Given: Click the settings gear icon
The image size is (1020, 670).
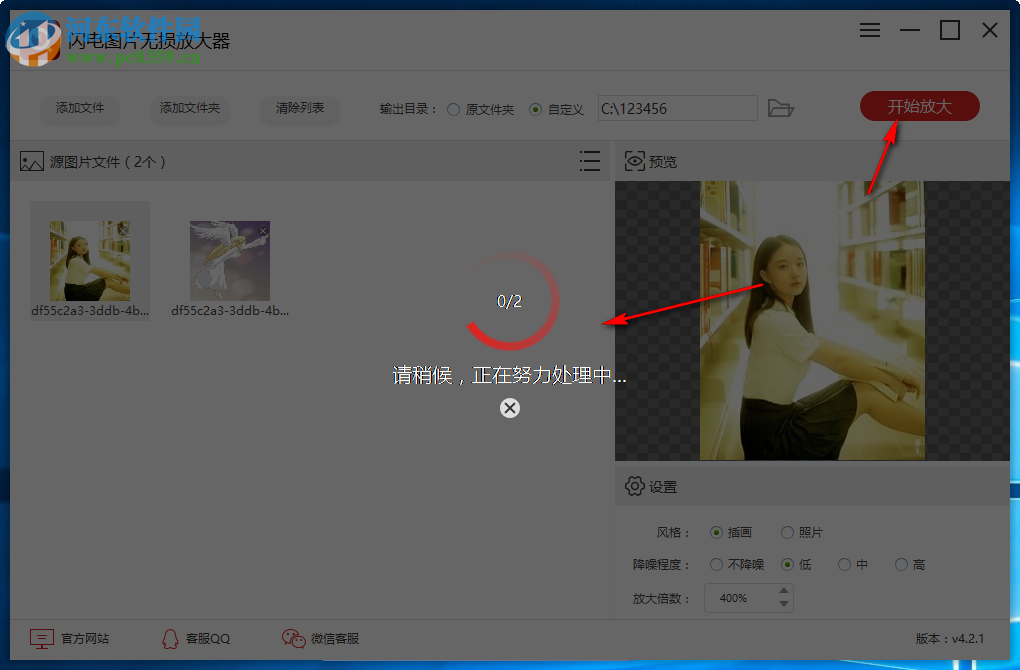Looking at the screenshot, I should pos(634,486).
